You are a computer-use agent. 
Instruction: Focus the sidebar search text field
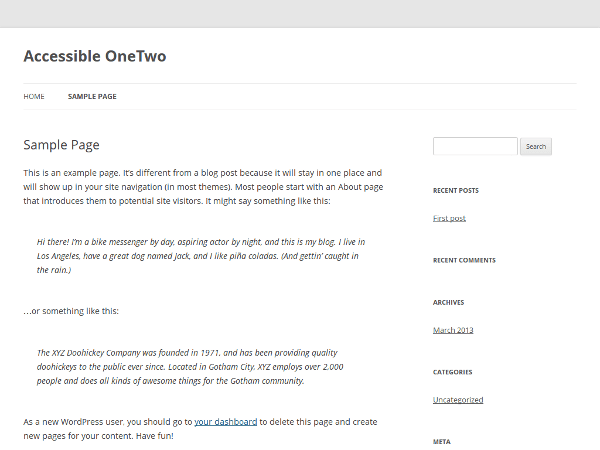pos(475,146)
